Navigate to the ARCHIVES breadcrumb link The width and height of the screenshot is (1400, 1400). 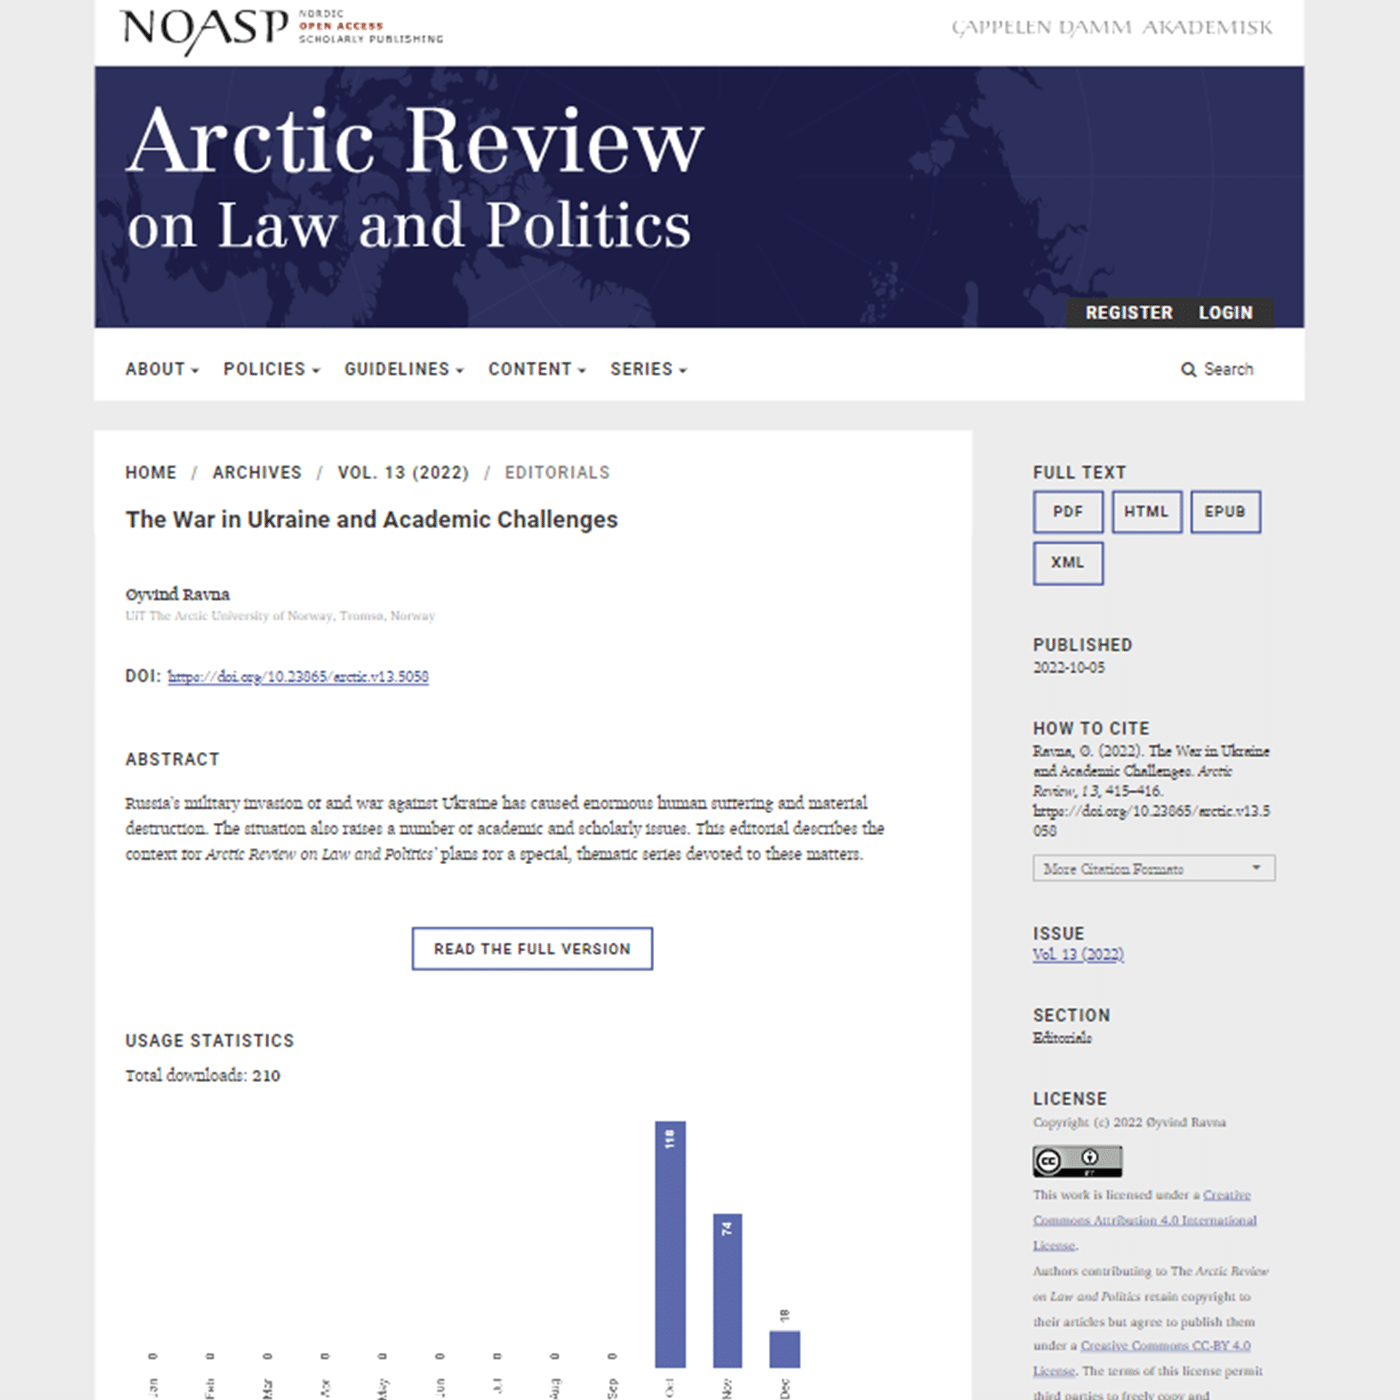coord(257,472)
